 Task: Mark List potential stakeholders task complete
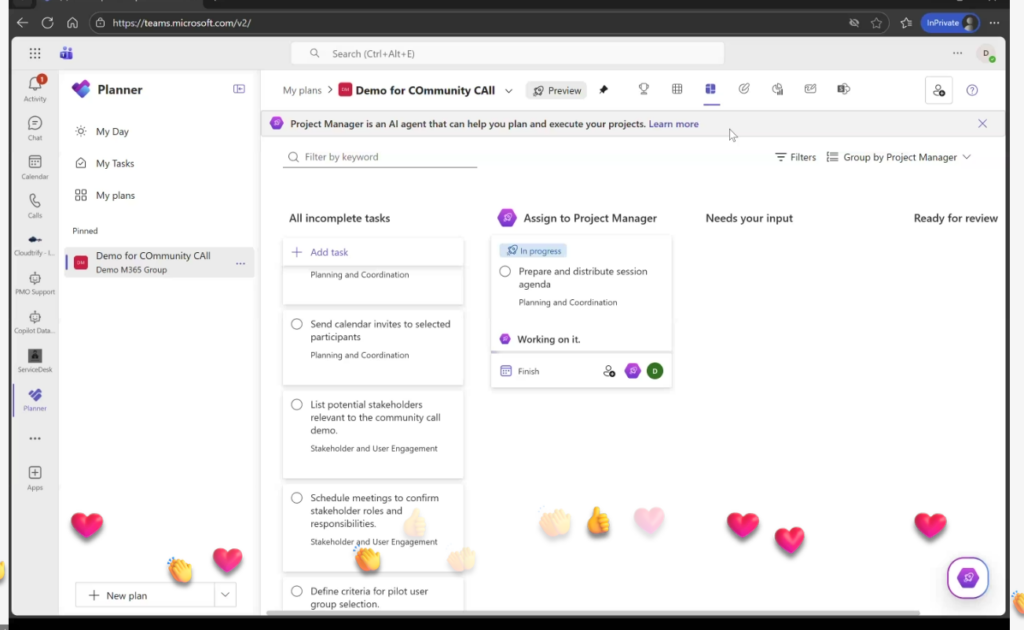tap(296, 405)
